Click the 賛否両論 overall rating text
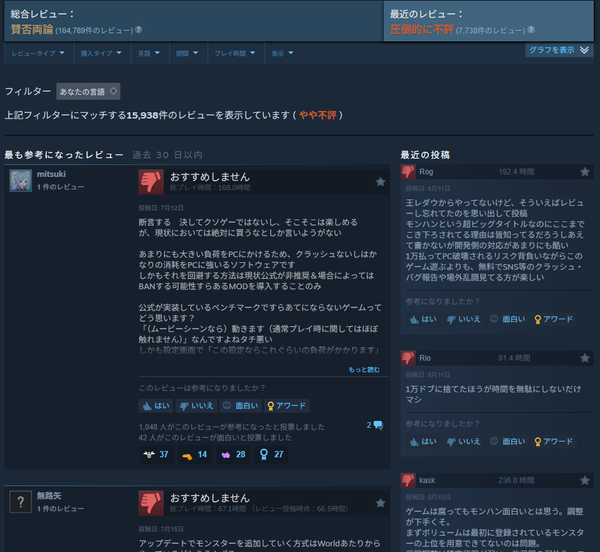This screenshot has width=600, height=552. 32,29
